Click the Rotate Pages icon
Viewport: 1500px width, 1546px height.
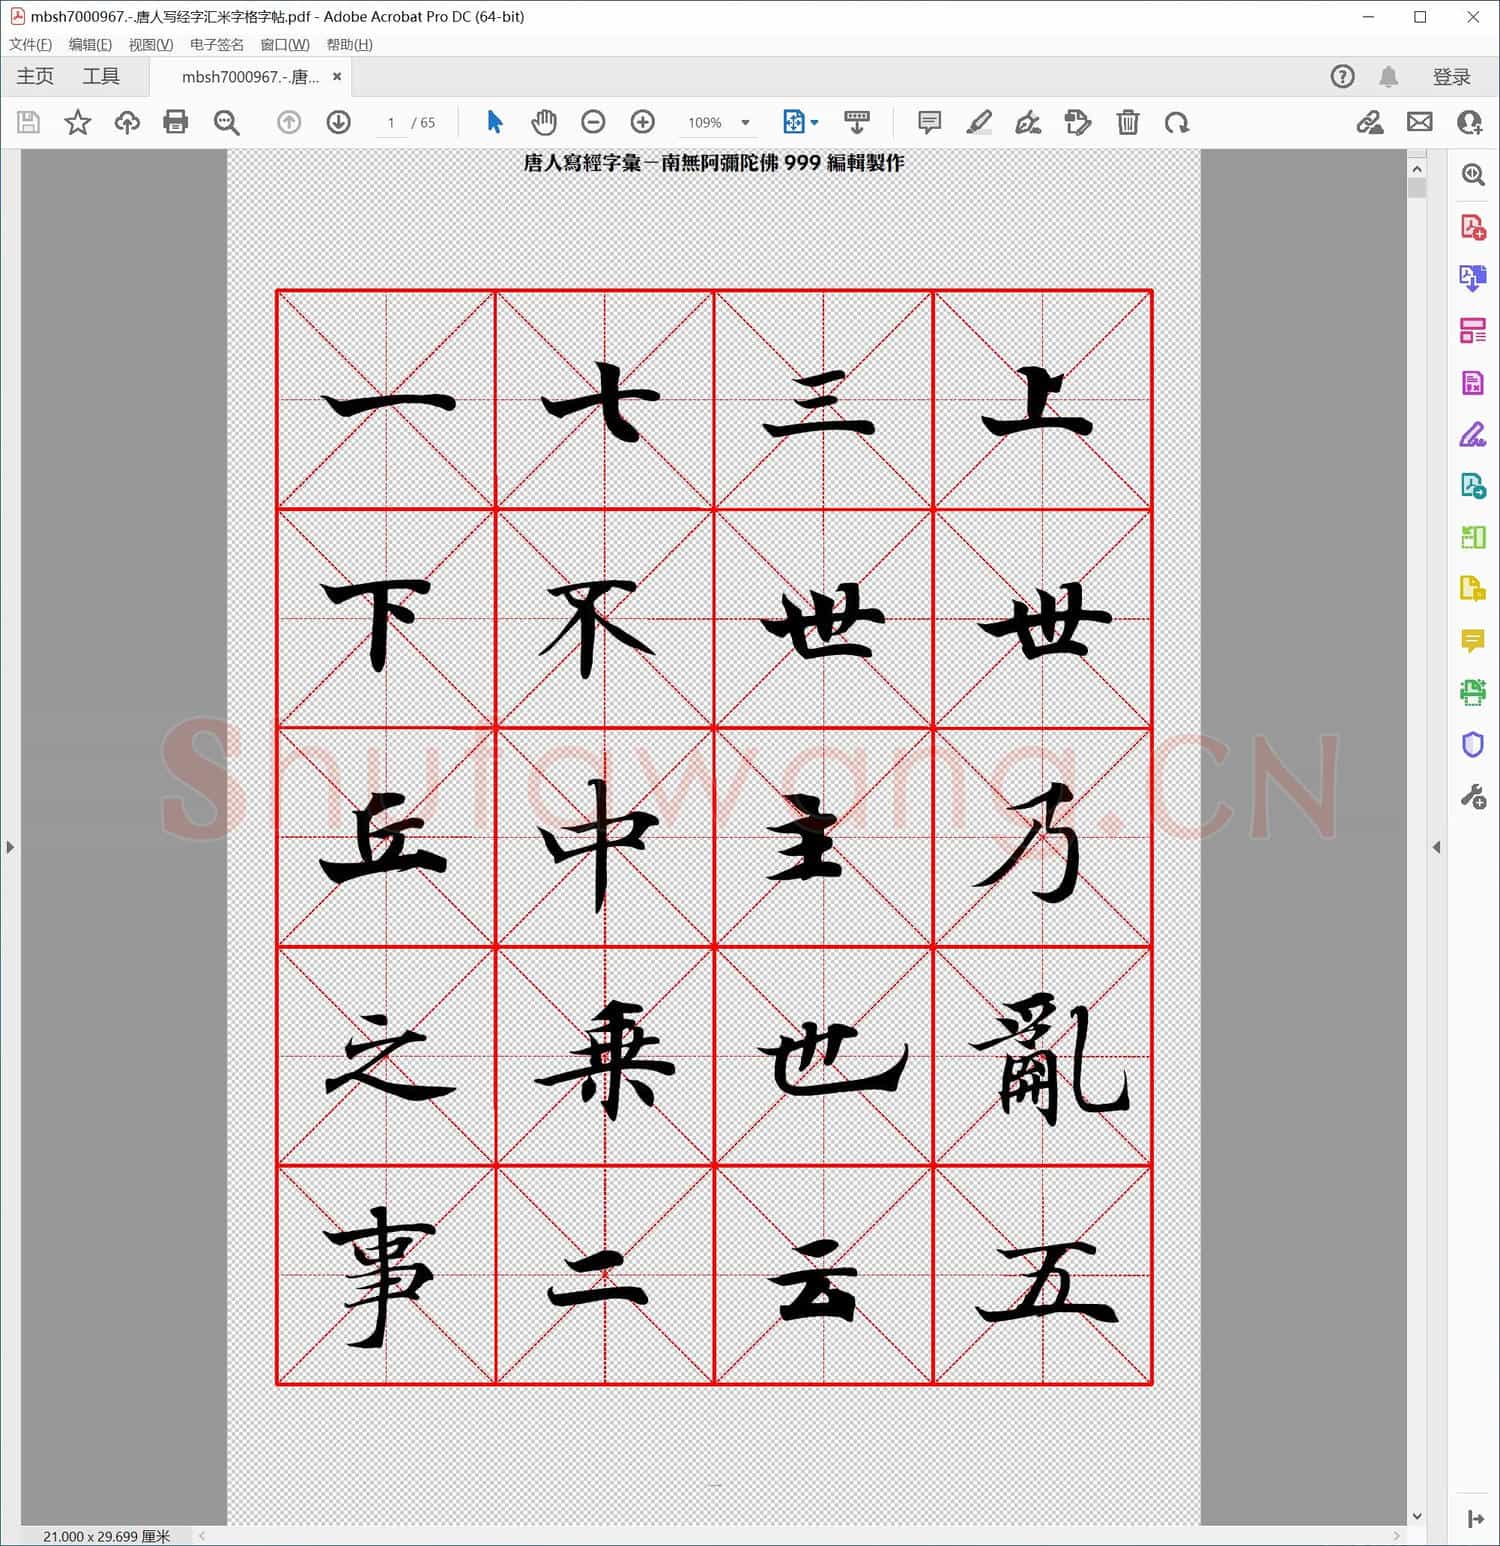click(1178, 122)
